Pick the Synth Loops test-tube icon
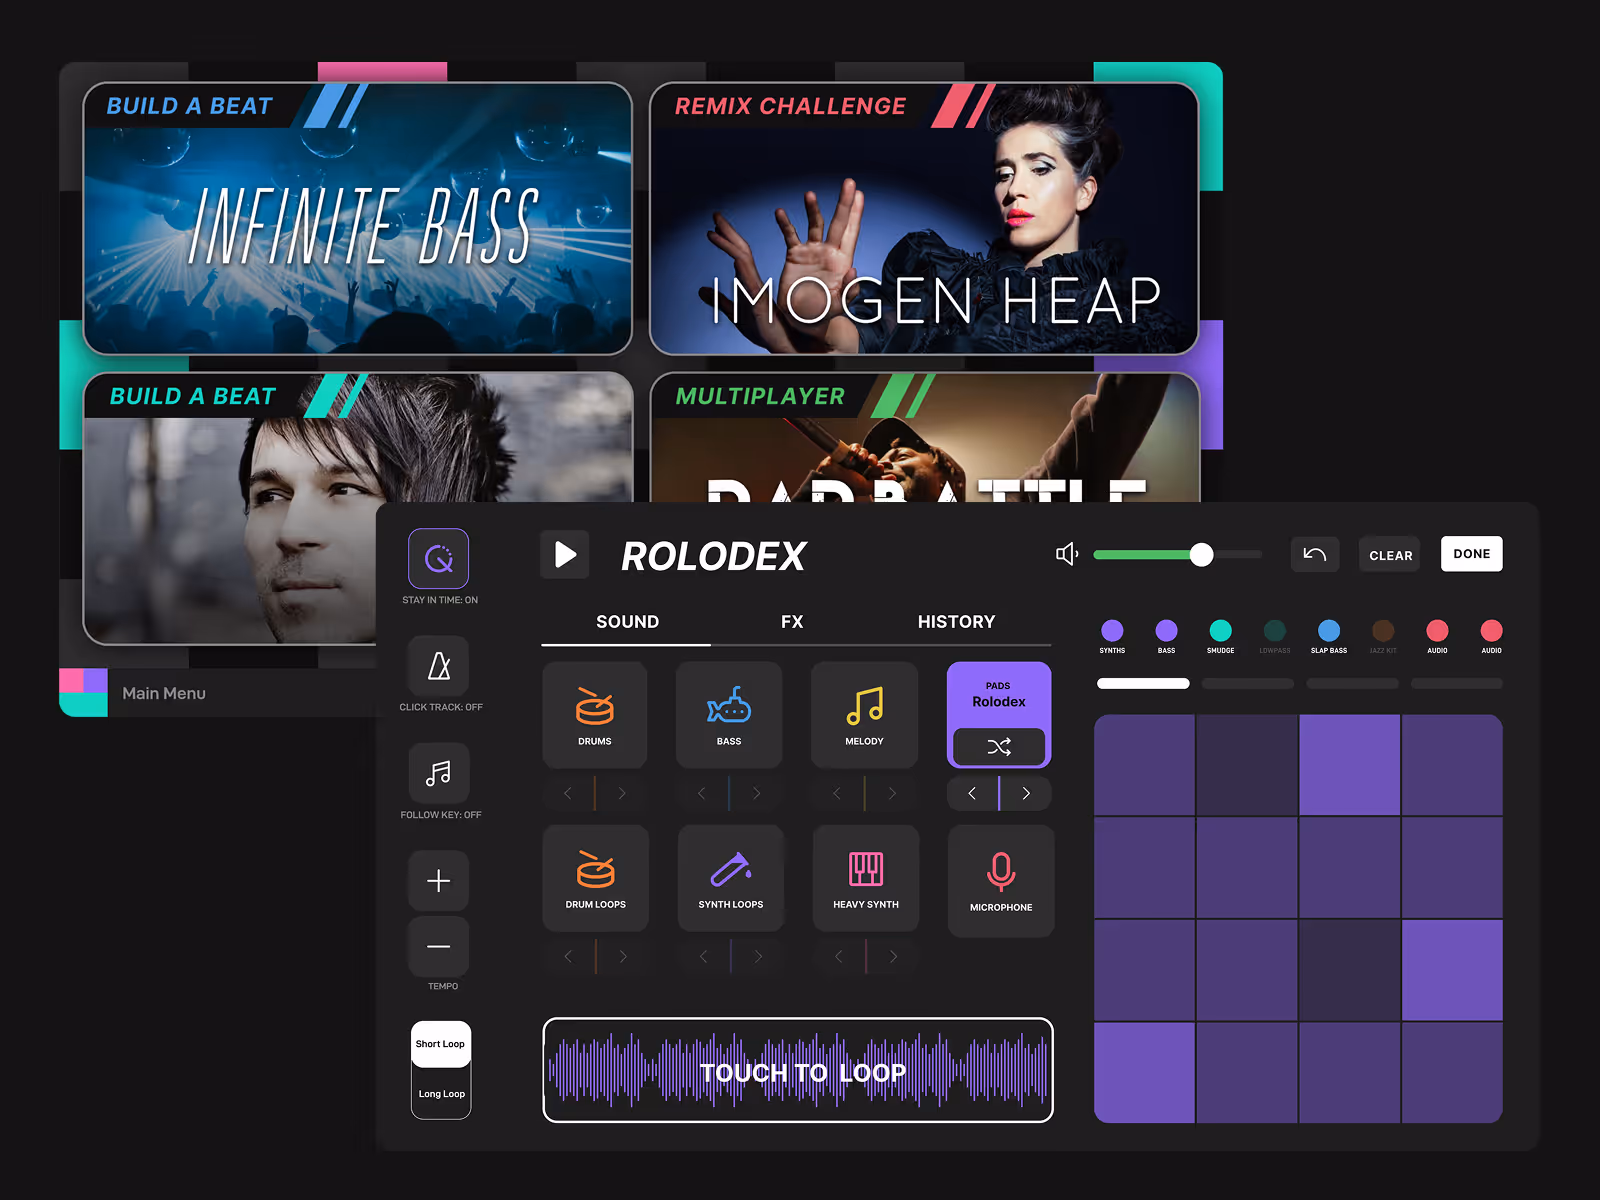Screen dimensions: 1600x1200 (731, 868)
